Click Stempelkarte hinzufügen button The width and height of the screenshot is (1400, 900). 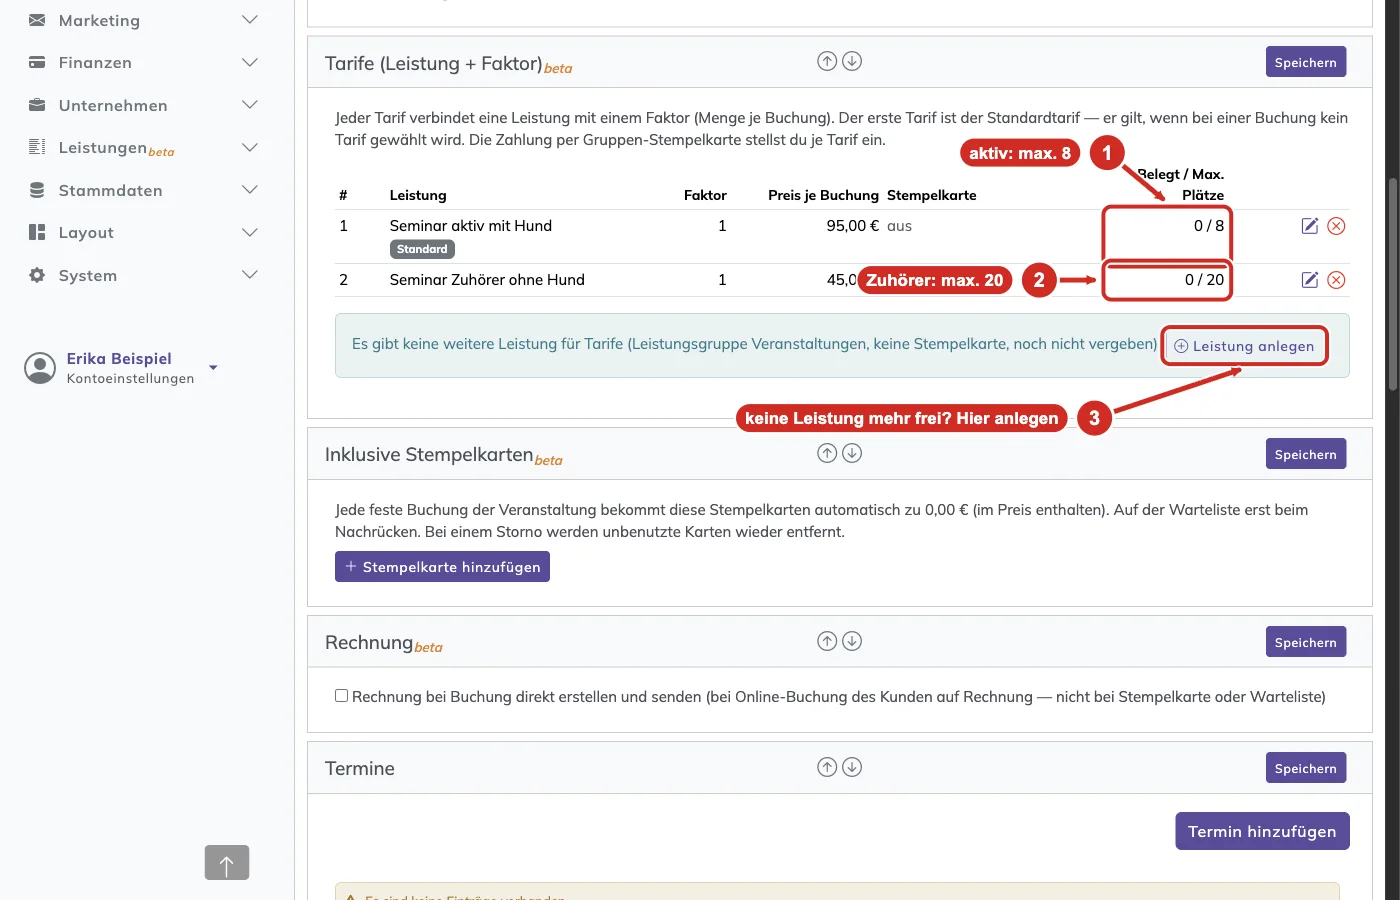point(442,567)
